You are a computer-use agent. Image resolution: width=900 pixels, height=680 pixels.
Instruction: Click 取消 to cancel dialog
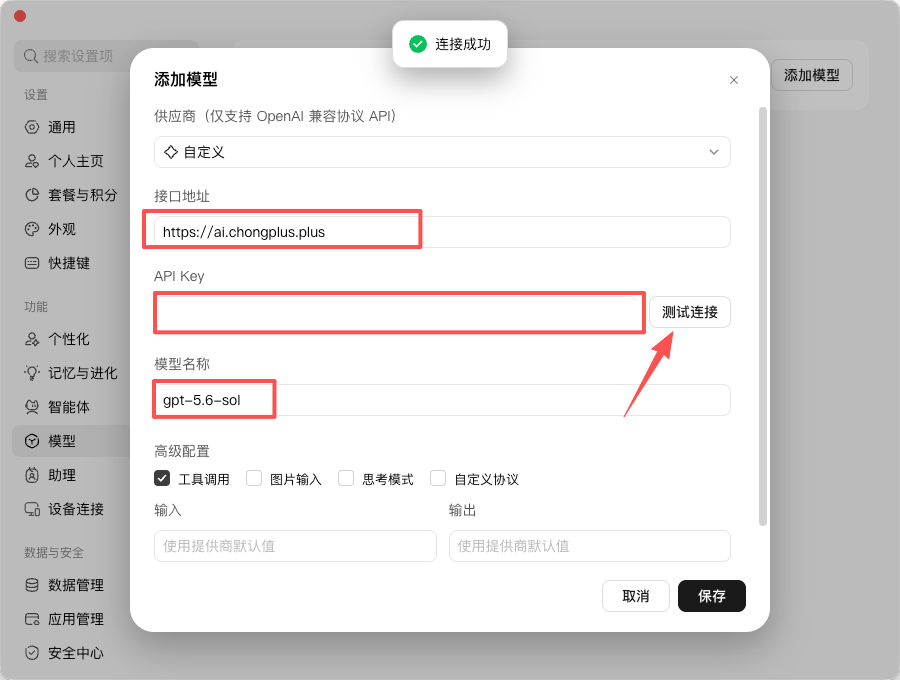[x=635, y=596]
